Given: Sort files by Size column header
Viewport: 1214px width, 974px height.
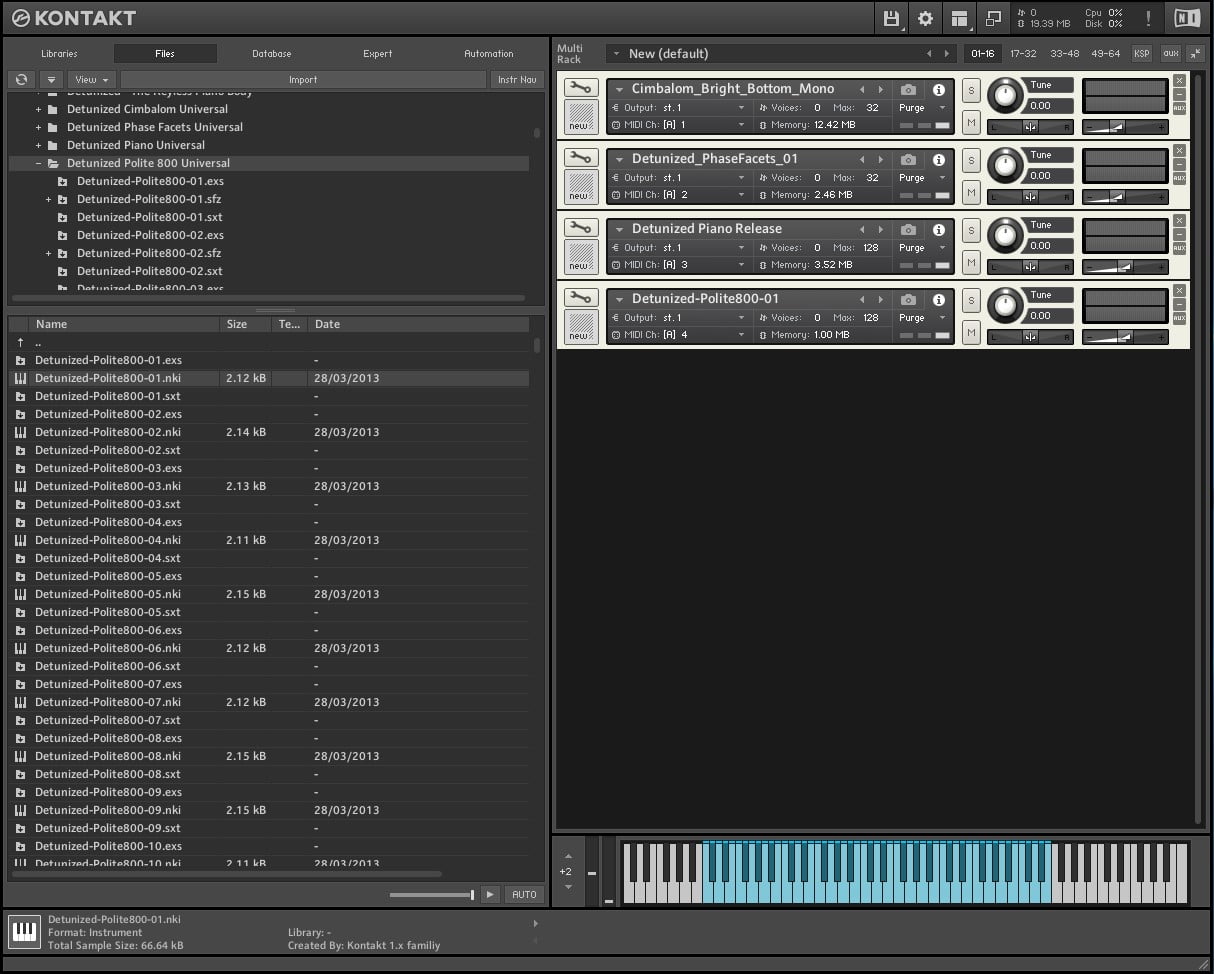Looking at the screenshot, I should coord(246,324).
